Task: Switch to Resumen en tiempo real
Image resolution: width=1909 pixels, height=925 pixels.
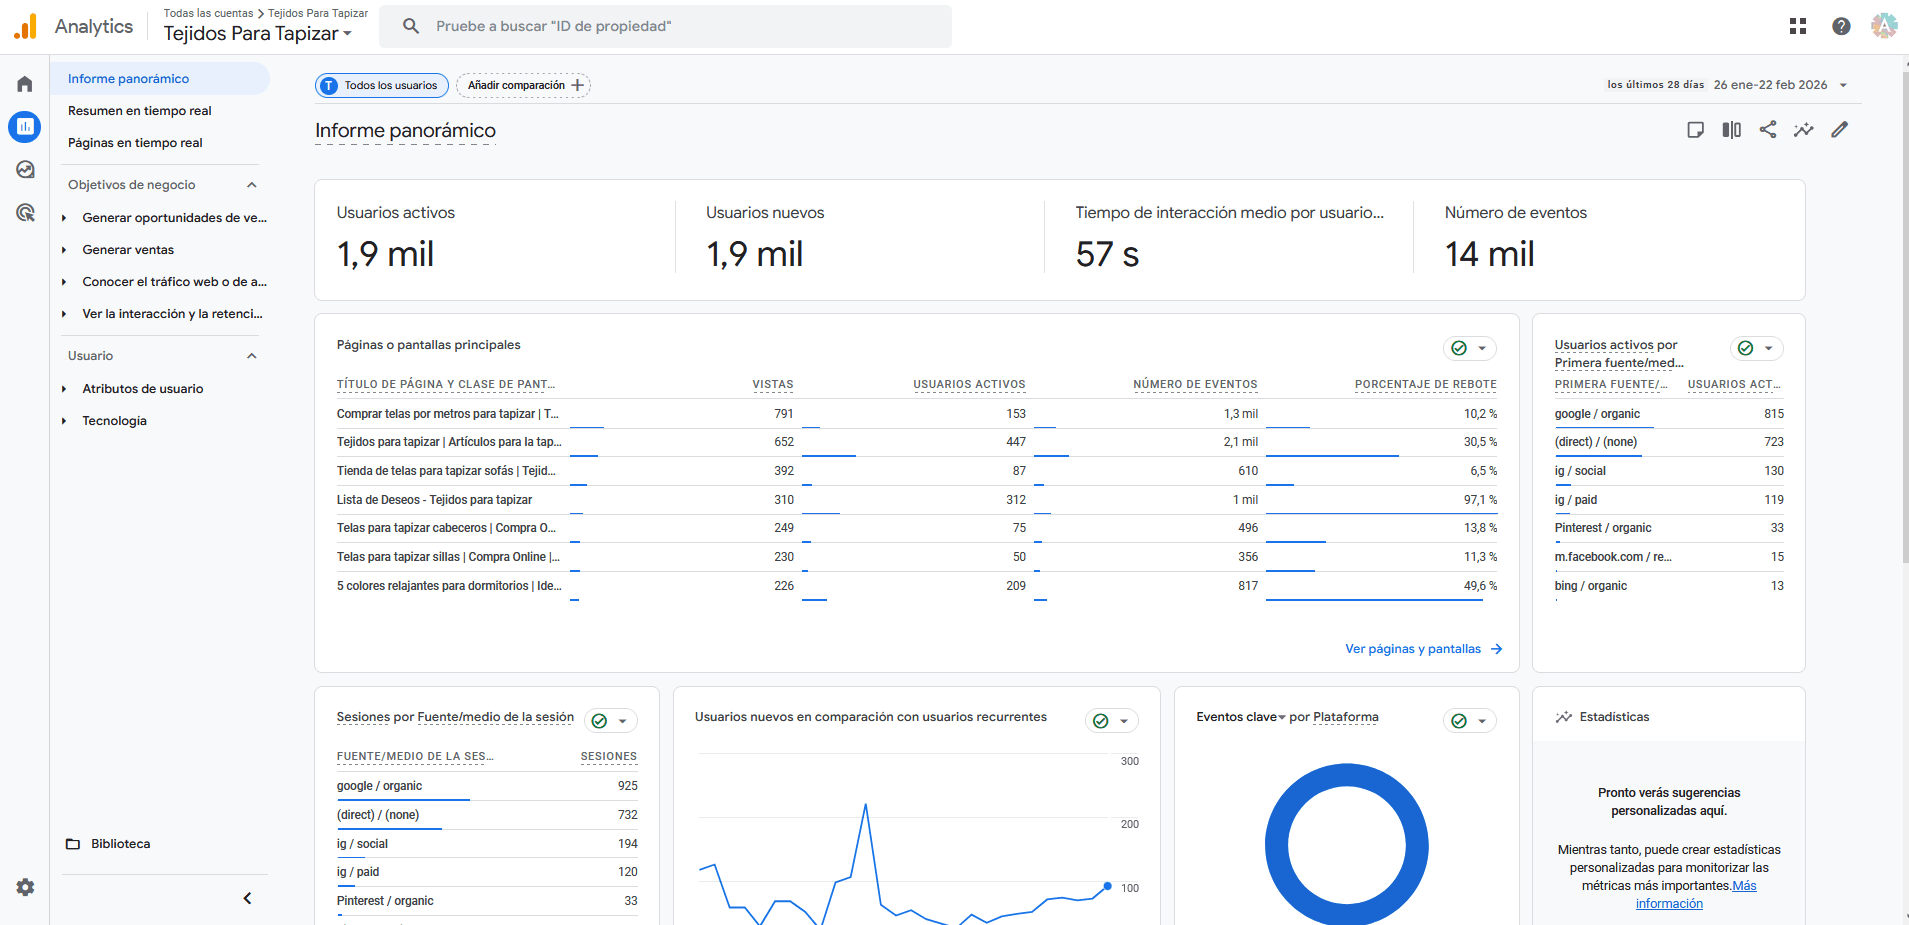Action: tap(139, 110)
